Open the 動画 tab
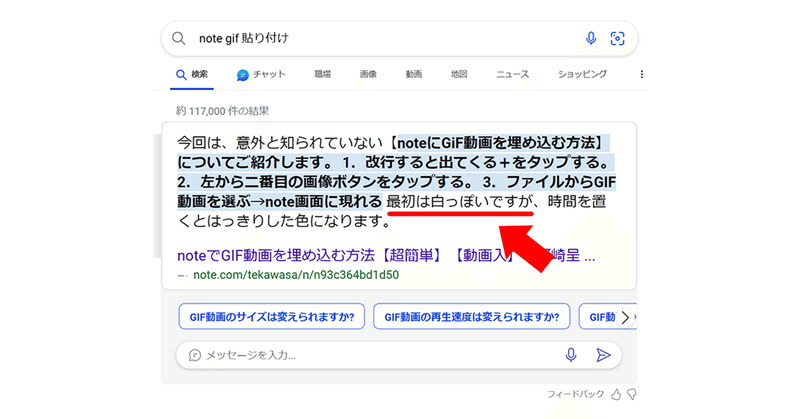The width and height of the screenshot is (800, 419). pos(413,75)
